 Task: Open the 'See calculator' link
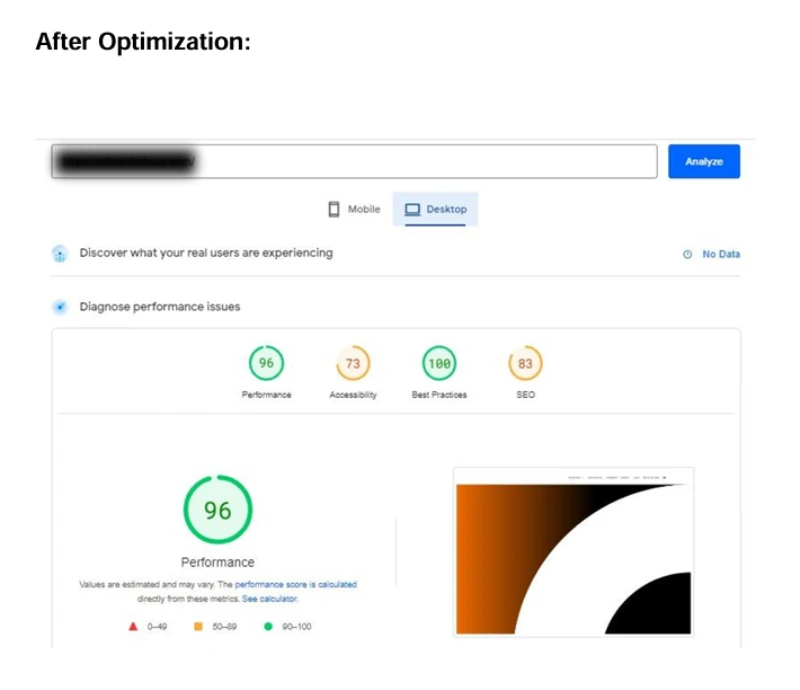(269, 599)
